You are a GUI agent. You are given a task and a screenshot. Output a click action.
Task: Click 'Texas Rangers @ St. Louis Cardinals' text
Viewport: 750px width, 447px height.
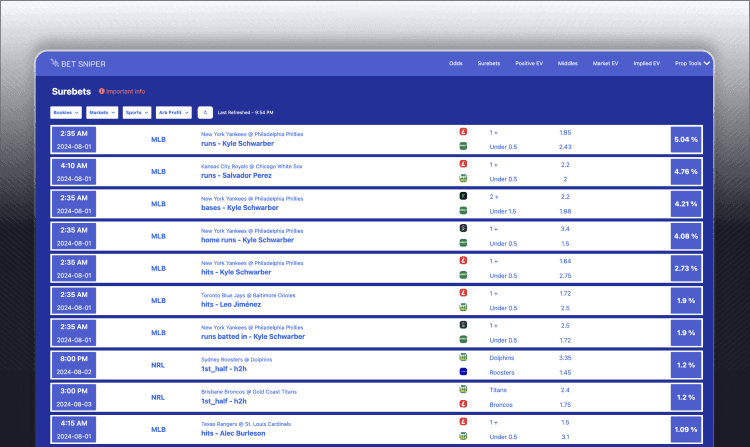point(246,424)
